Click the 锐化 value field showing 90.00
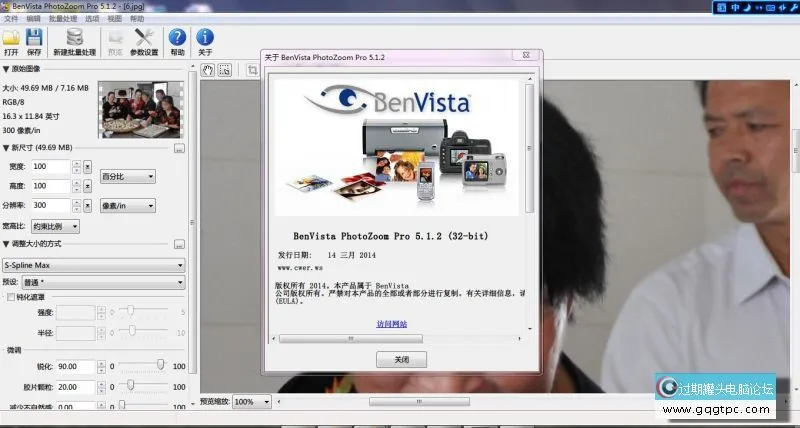 pos(76,367)
